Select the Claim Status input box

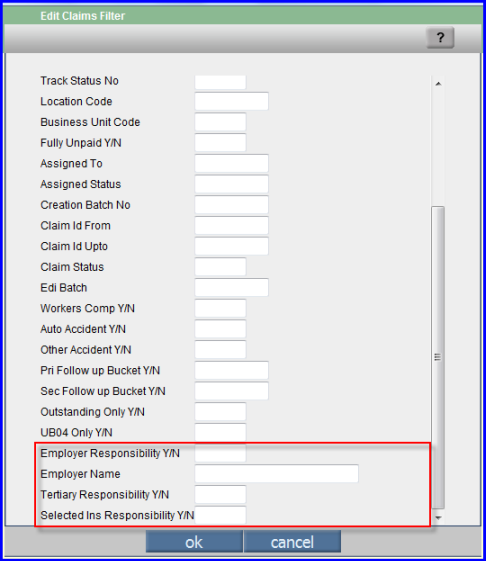click(x=220, y=267)
